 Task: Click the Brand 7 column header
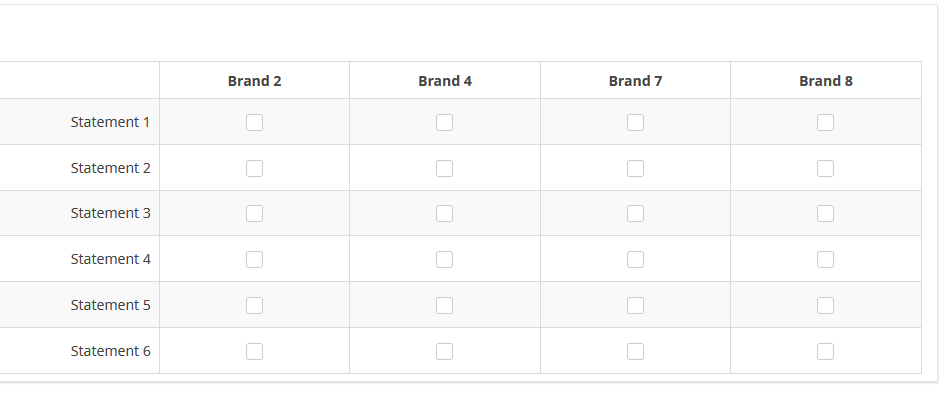click(x=635, y=81)
